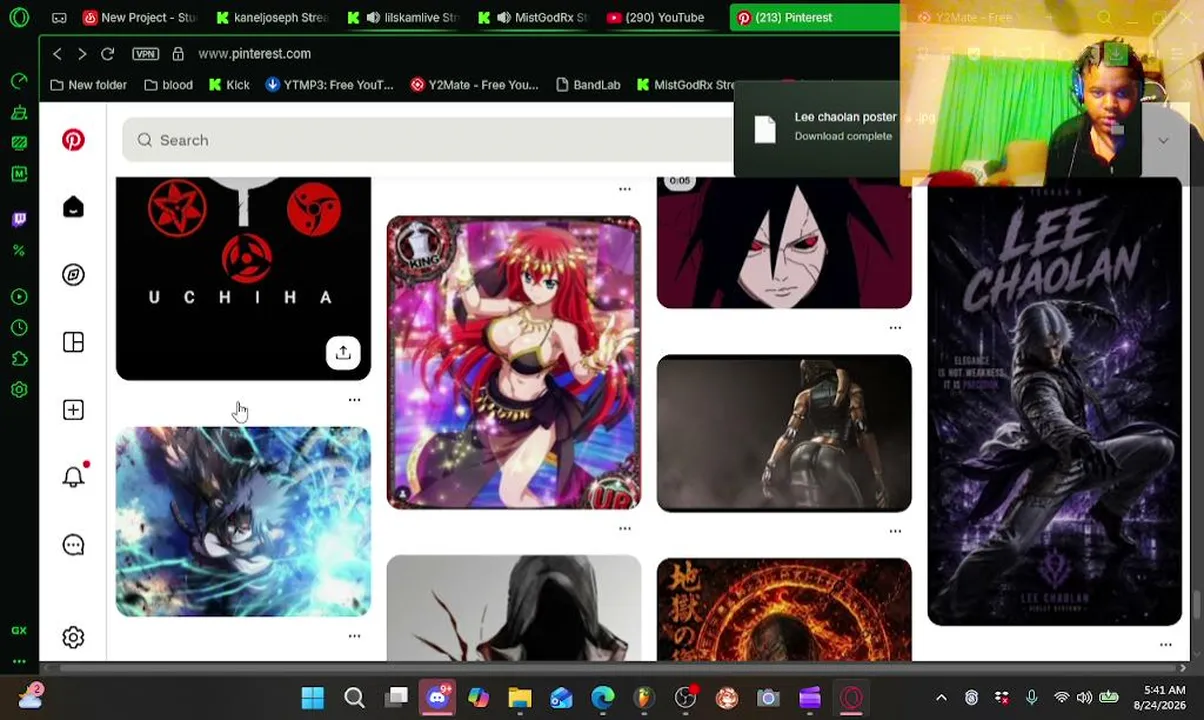Open options menu for Madara pin

coord(895,328)
